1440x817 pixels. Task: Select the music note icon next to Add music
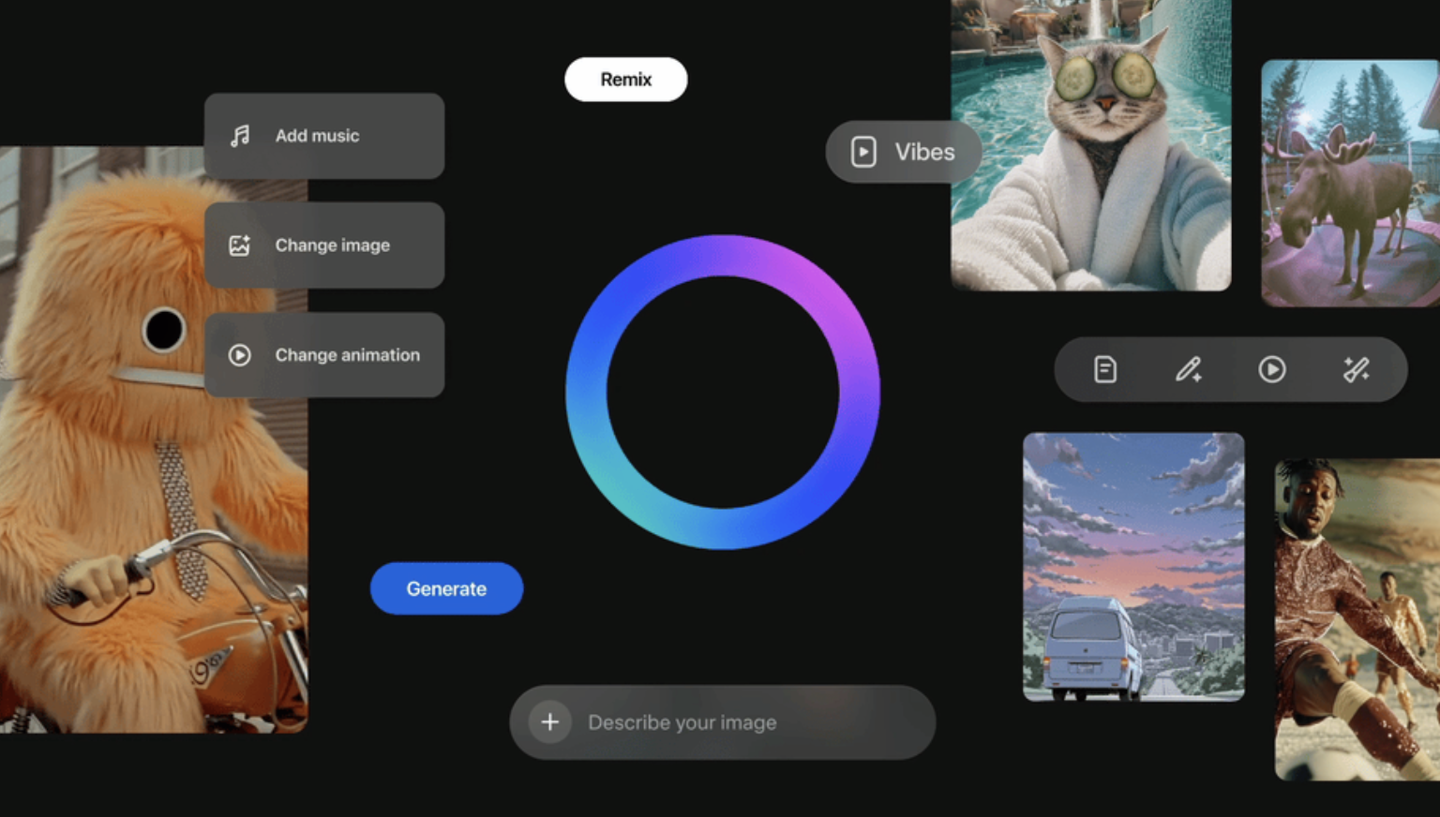coord(239,135)
